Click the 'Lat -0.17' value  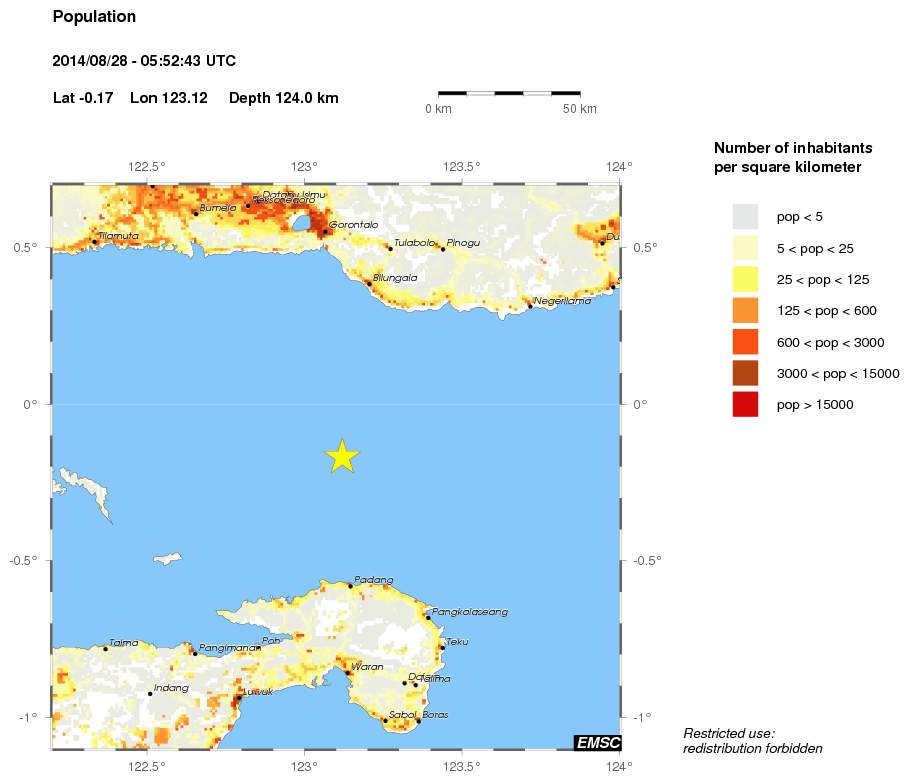pos(83,97)
